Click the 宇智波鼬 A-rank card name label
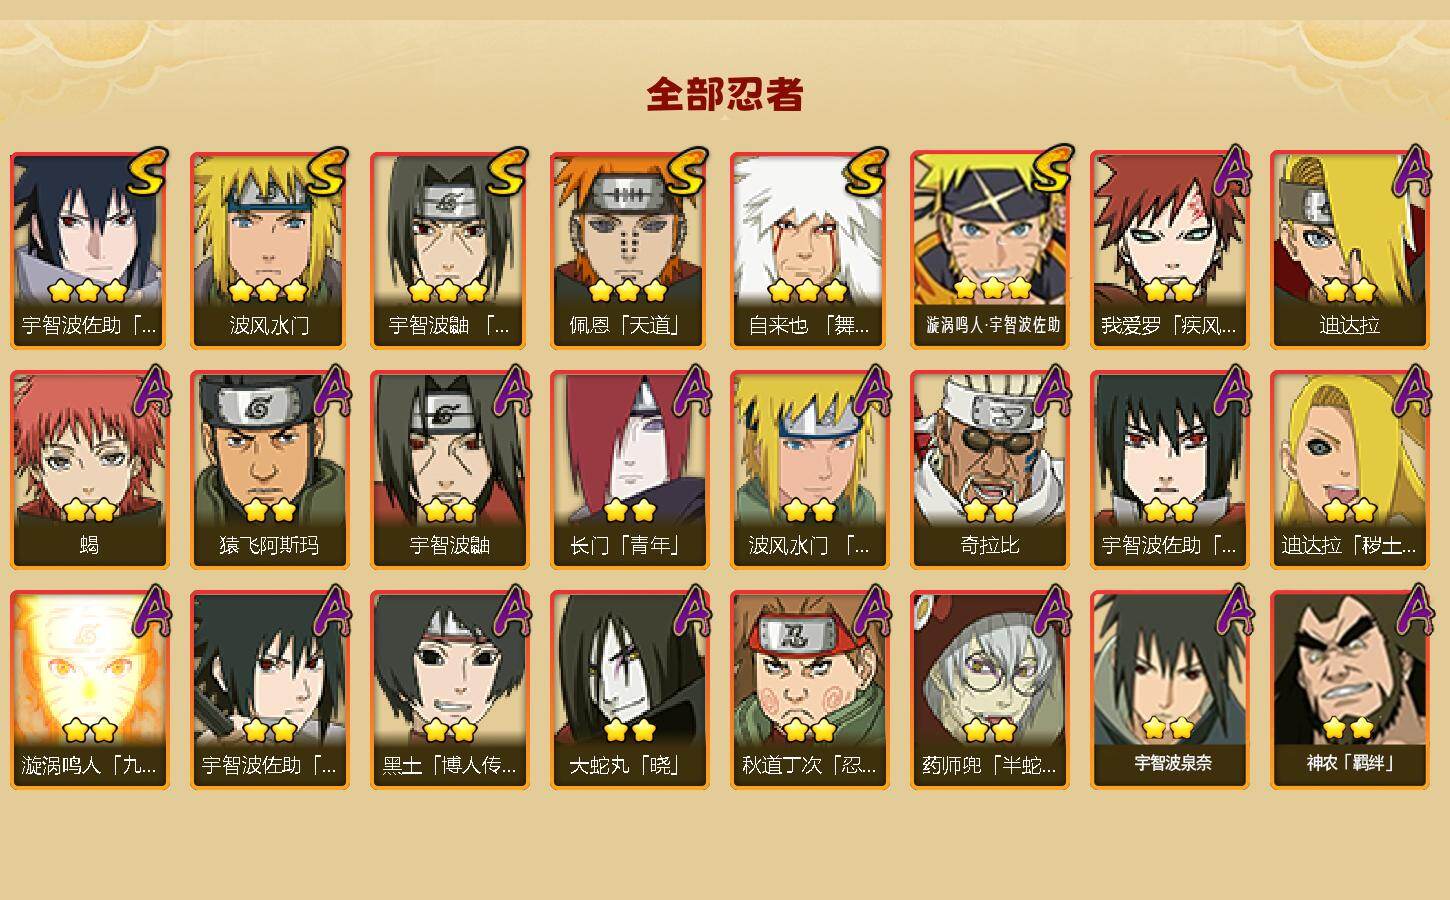This screenshot has height=900, width=1450. tap(449, 546)
